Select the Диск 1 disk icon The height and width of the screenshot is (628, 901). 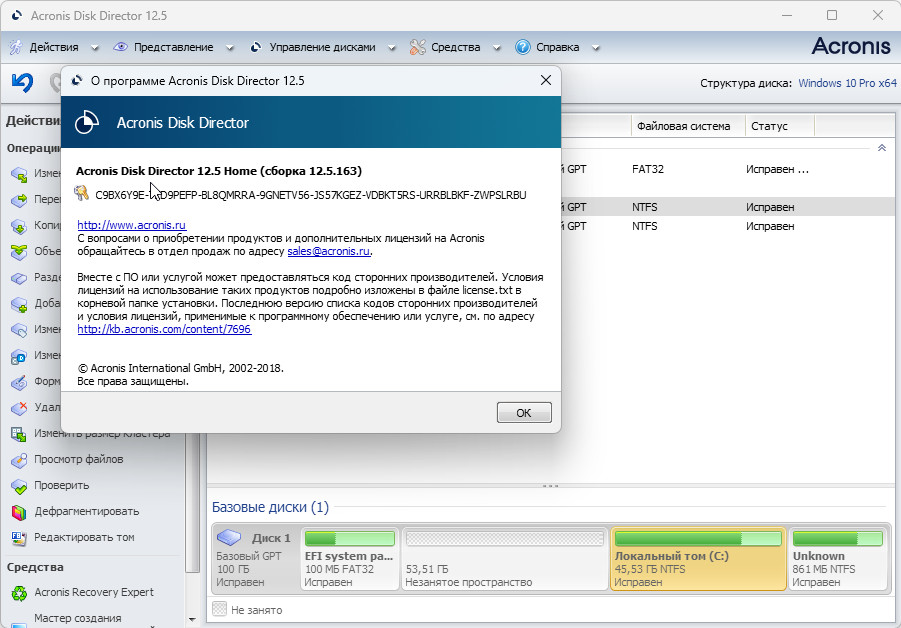230,538
